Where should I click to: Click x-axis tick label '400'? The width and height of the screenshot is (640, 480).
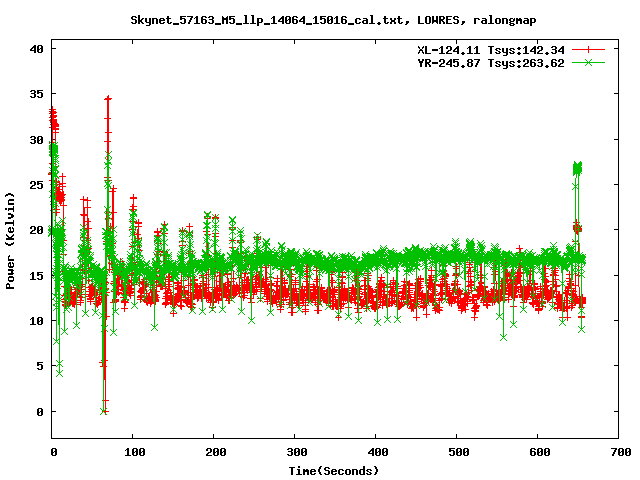click(x=378, y=452)
